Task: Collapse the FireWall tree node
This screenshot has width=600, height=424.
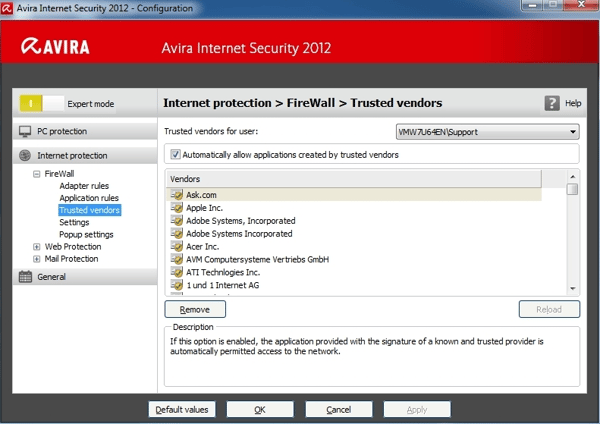Action: tap(36, 174)
